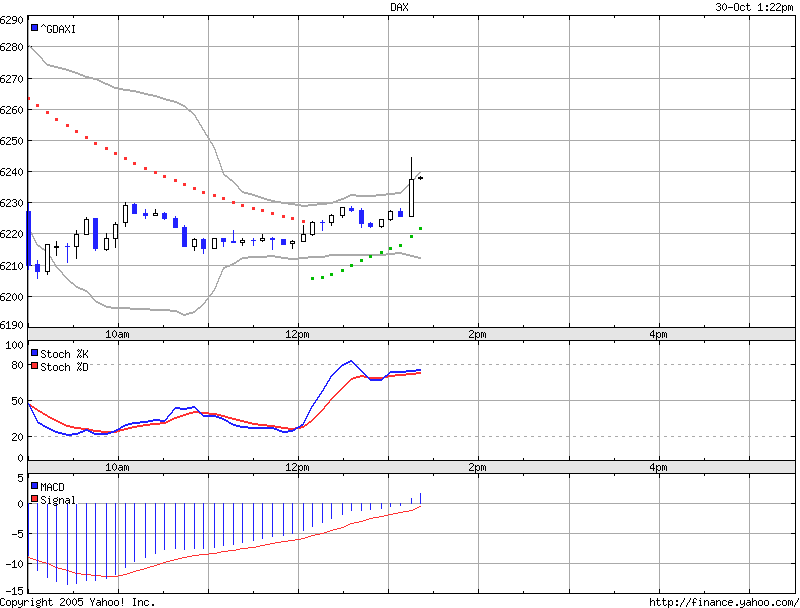Click 12pm on the price chart axis

pyautogui.click(x=297, y=334)
